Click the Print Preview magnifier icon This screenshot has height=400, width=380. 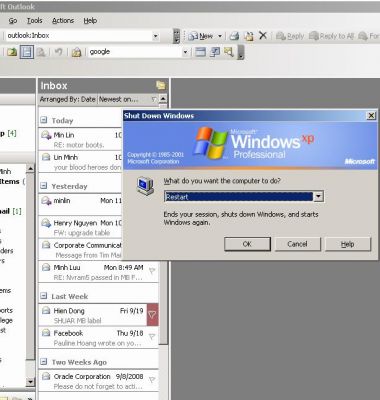41,52
